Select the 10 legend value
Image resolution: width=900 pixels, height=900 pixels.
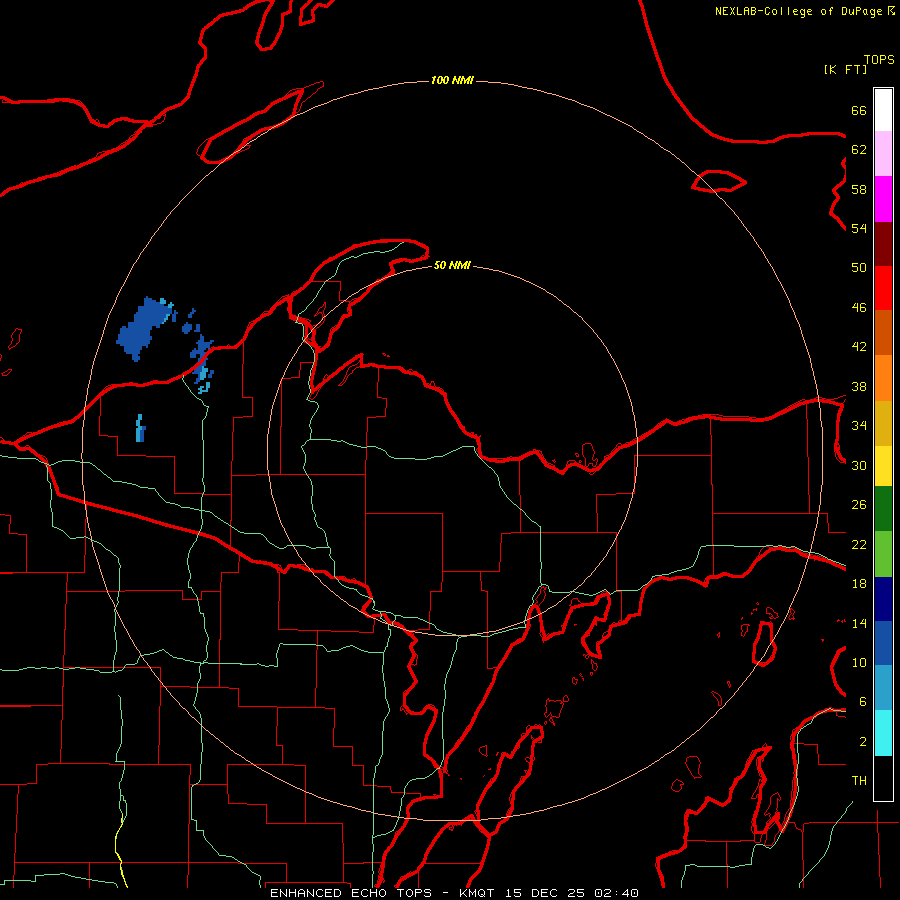pyautogui.click(x=859, y=663)
